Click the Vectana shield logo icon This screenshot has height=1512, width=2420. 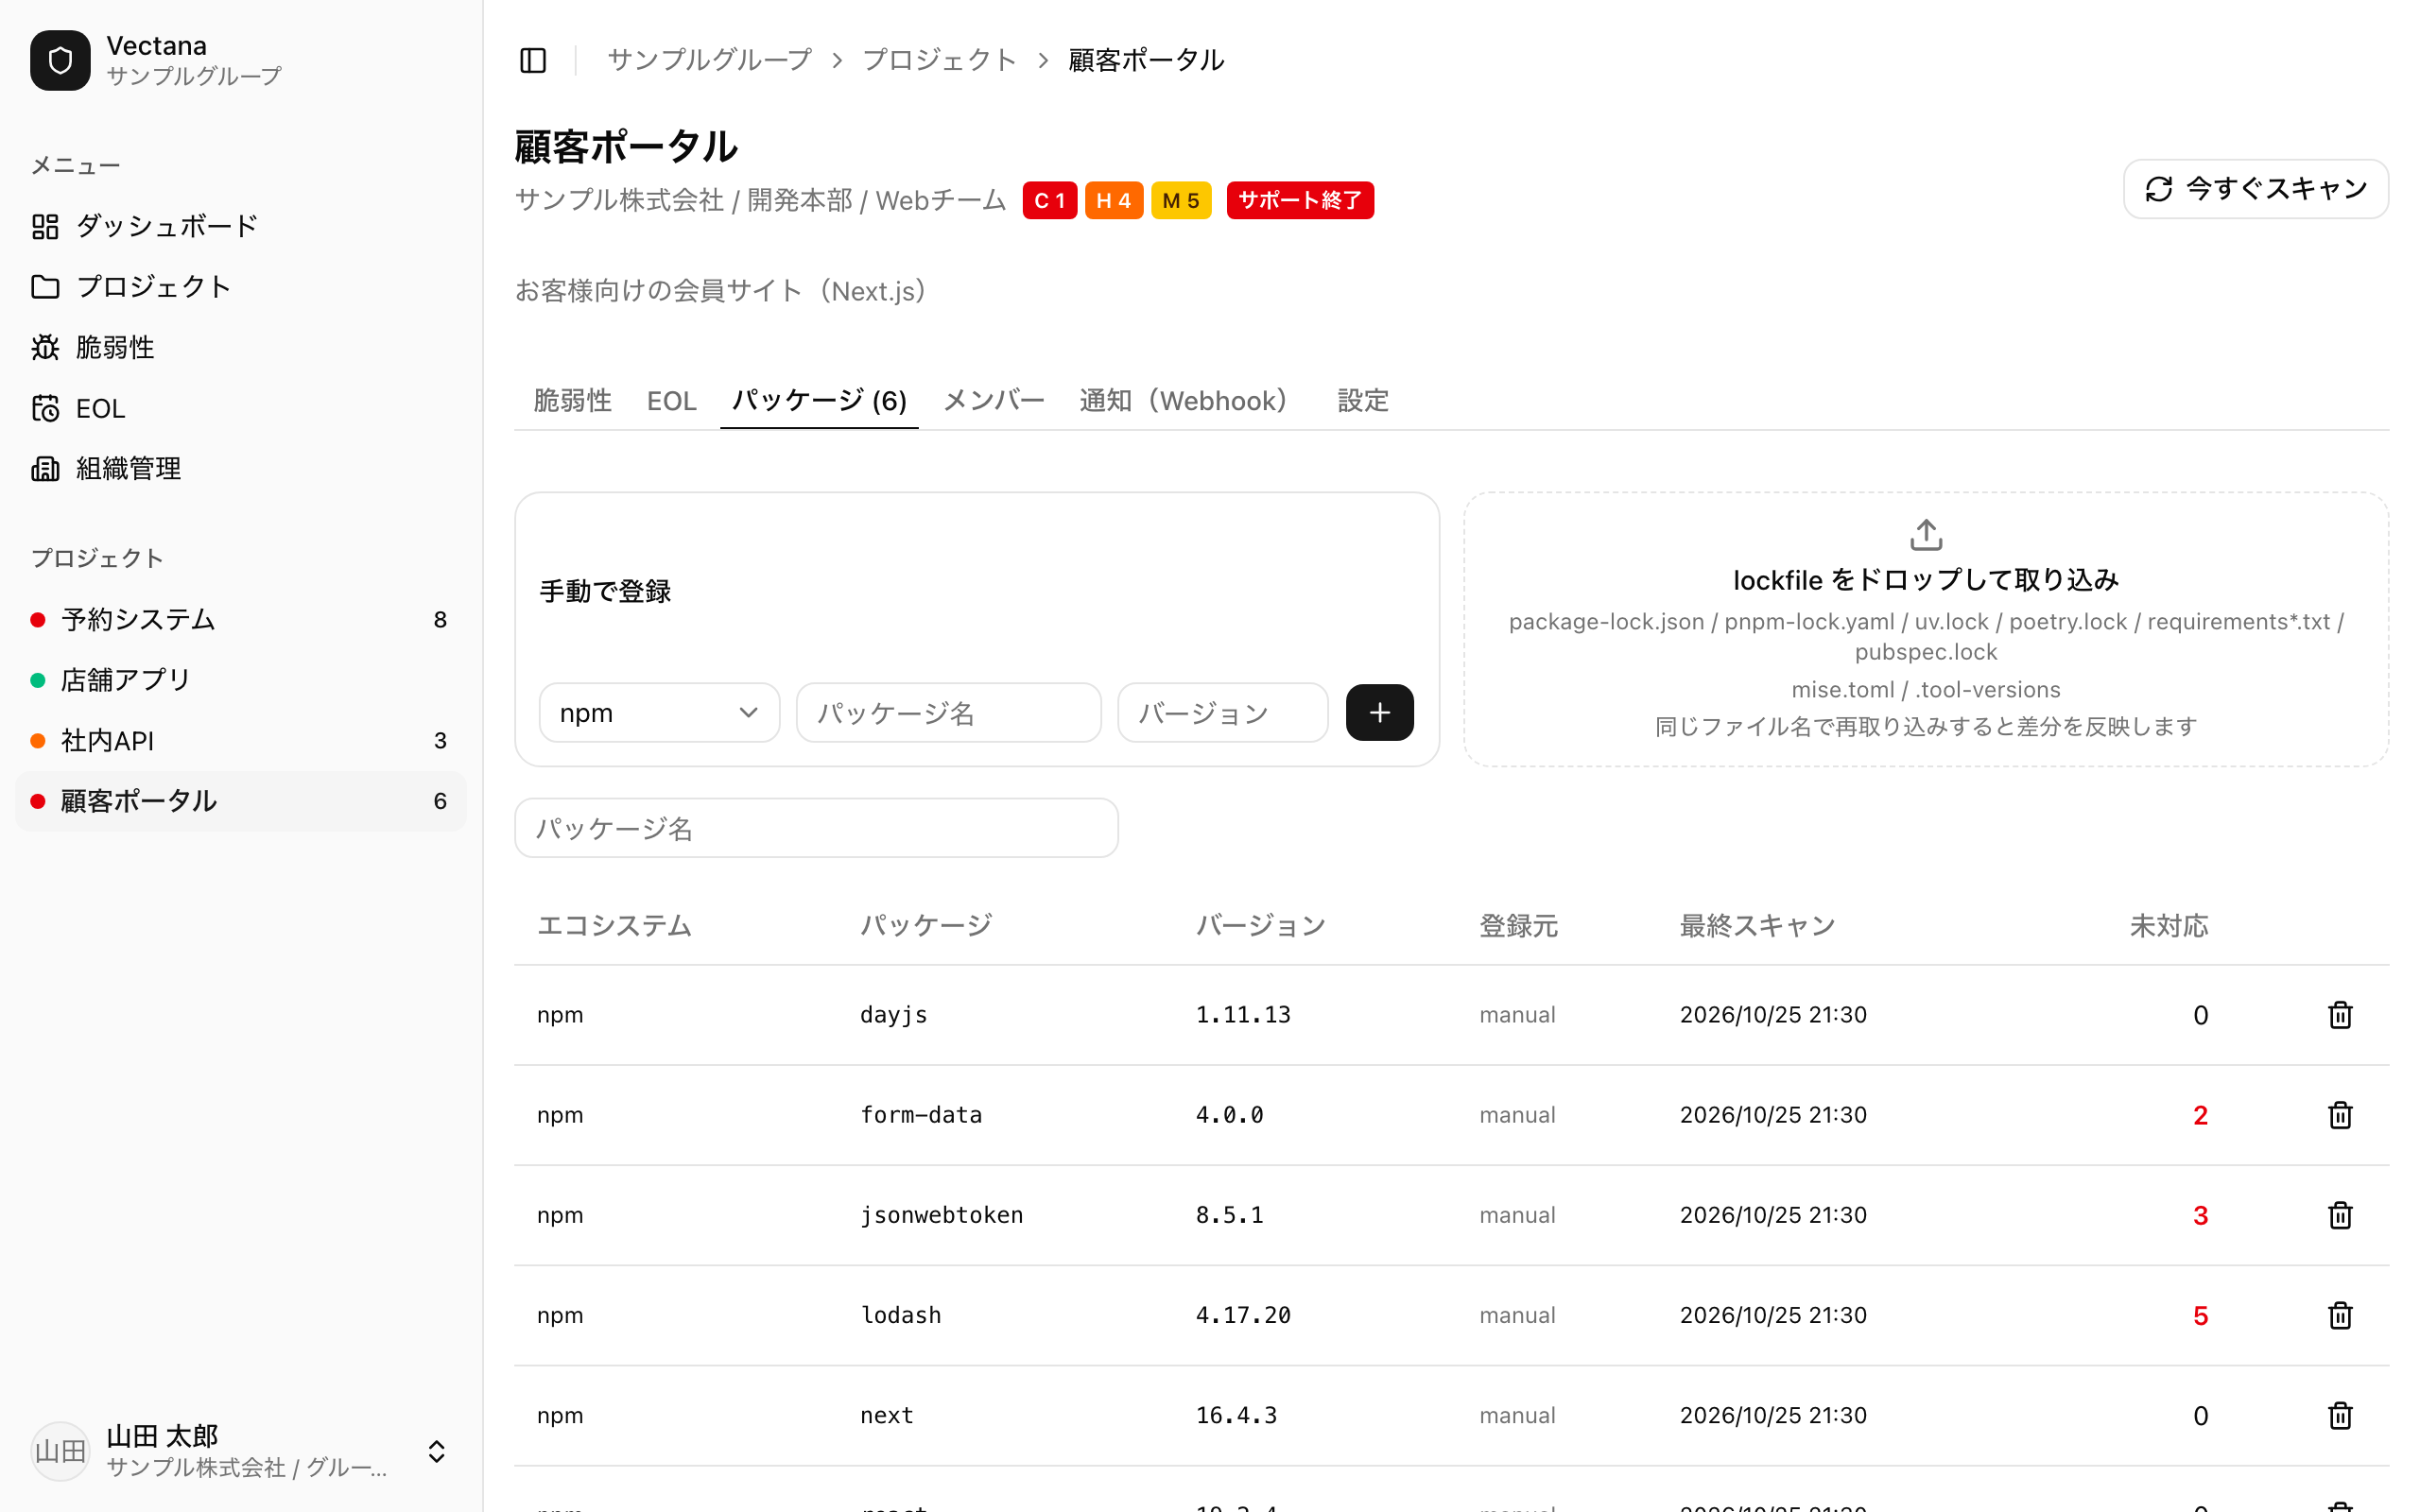click(60, 60)
